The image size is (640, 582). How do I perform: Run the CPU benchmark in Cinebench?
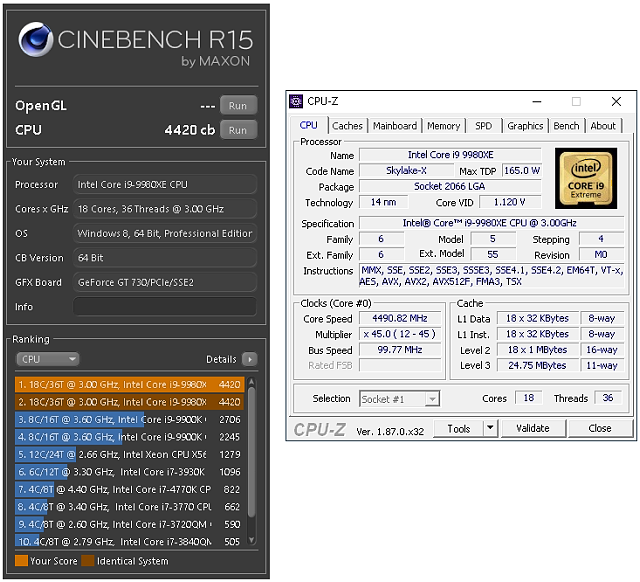238,130
